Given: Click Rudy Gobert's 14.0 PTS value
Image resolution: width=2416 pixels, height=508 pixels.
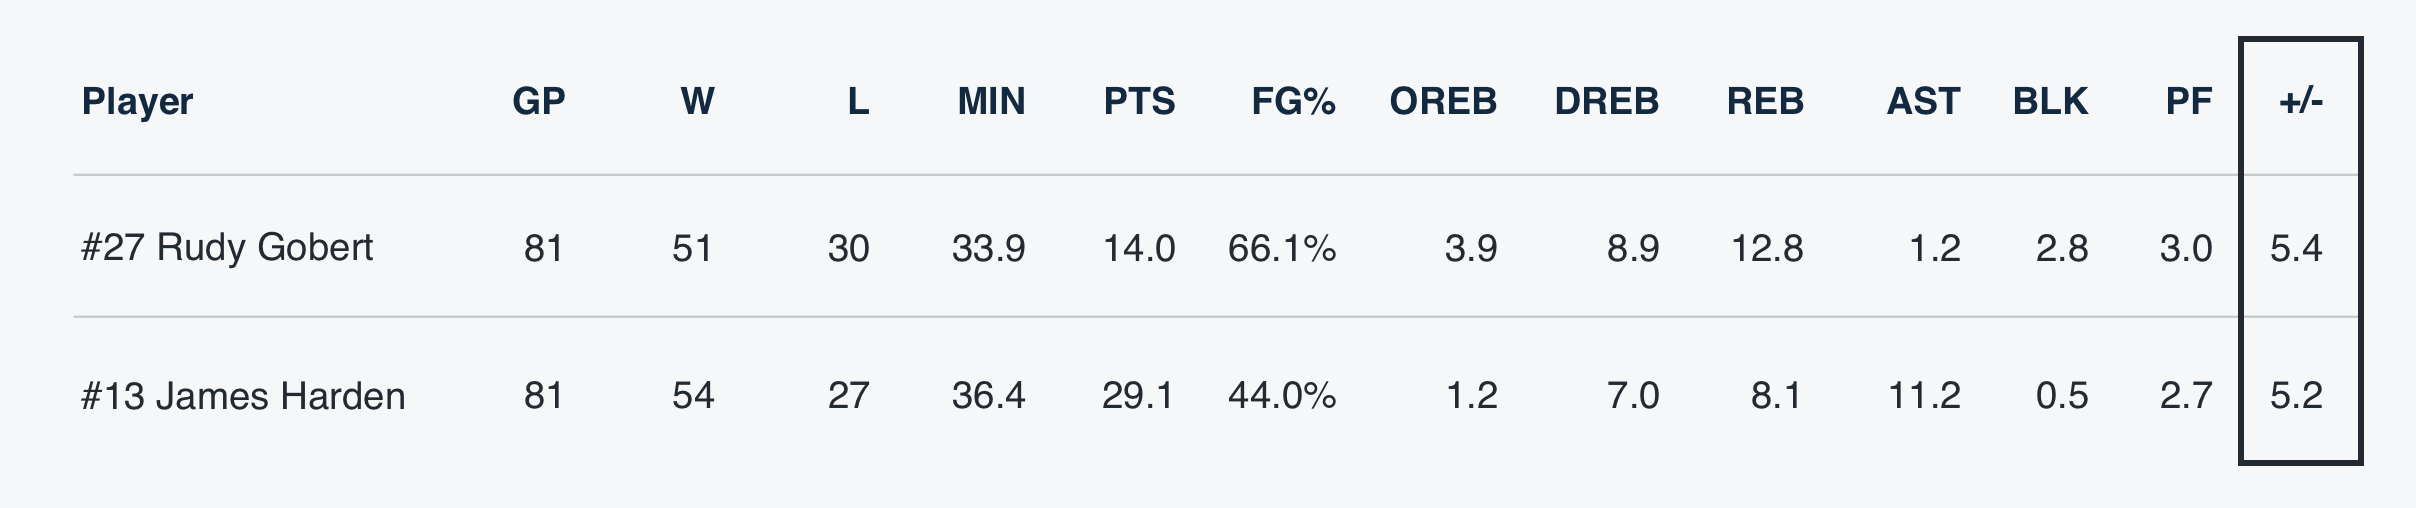Looking at the screenshot, I should pyautogui.click(x=1139, y=248).
